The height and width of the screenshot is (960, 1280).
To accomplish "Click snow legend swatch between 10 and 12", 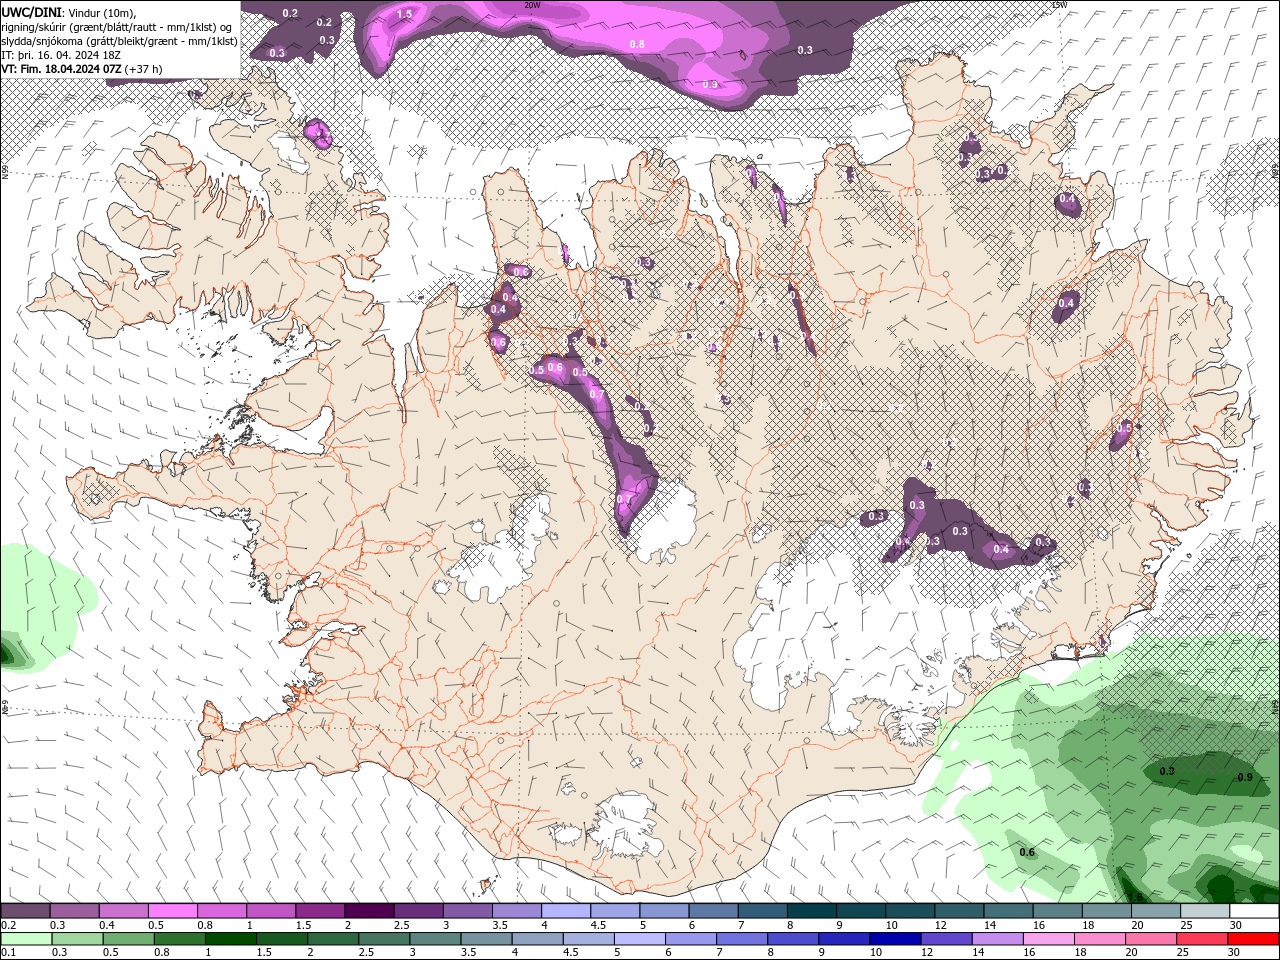I will [x=911, y=911].
